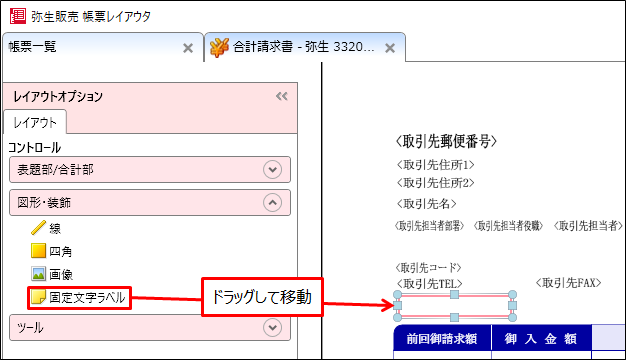Select the 〈取引先住所1〉 field
The image size is (626, 360).
435,164
